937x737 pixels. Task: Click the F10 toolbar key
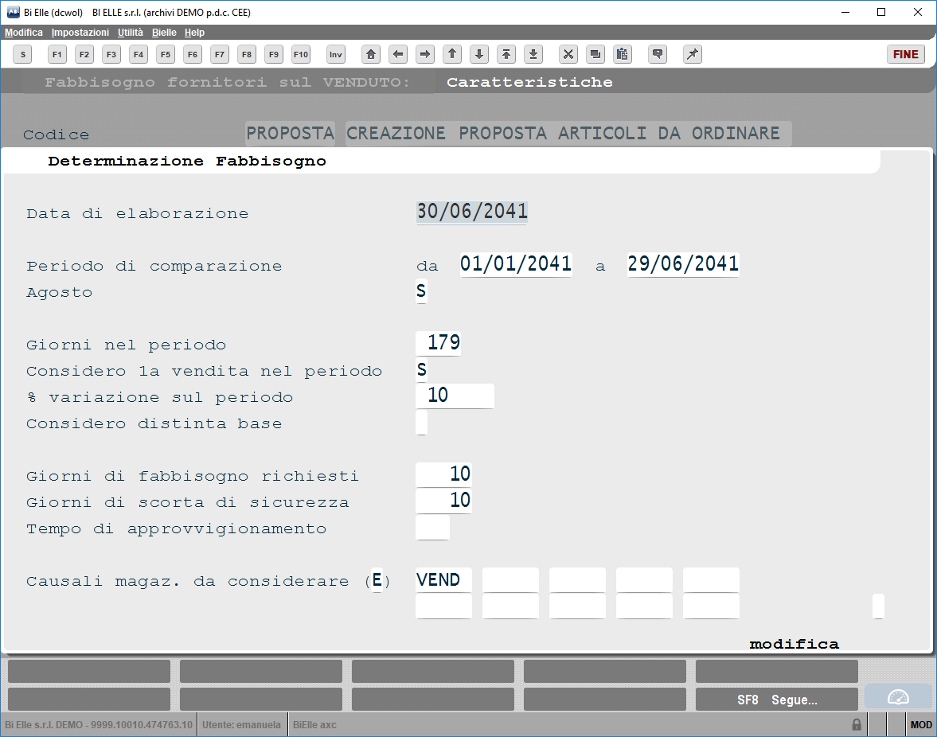click(301, 54)
